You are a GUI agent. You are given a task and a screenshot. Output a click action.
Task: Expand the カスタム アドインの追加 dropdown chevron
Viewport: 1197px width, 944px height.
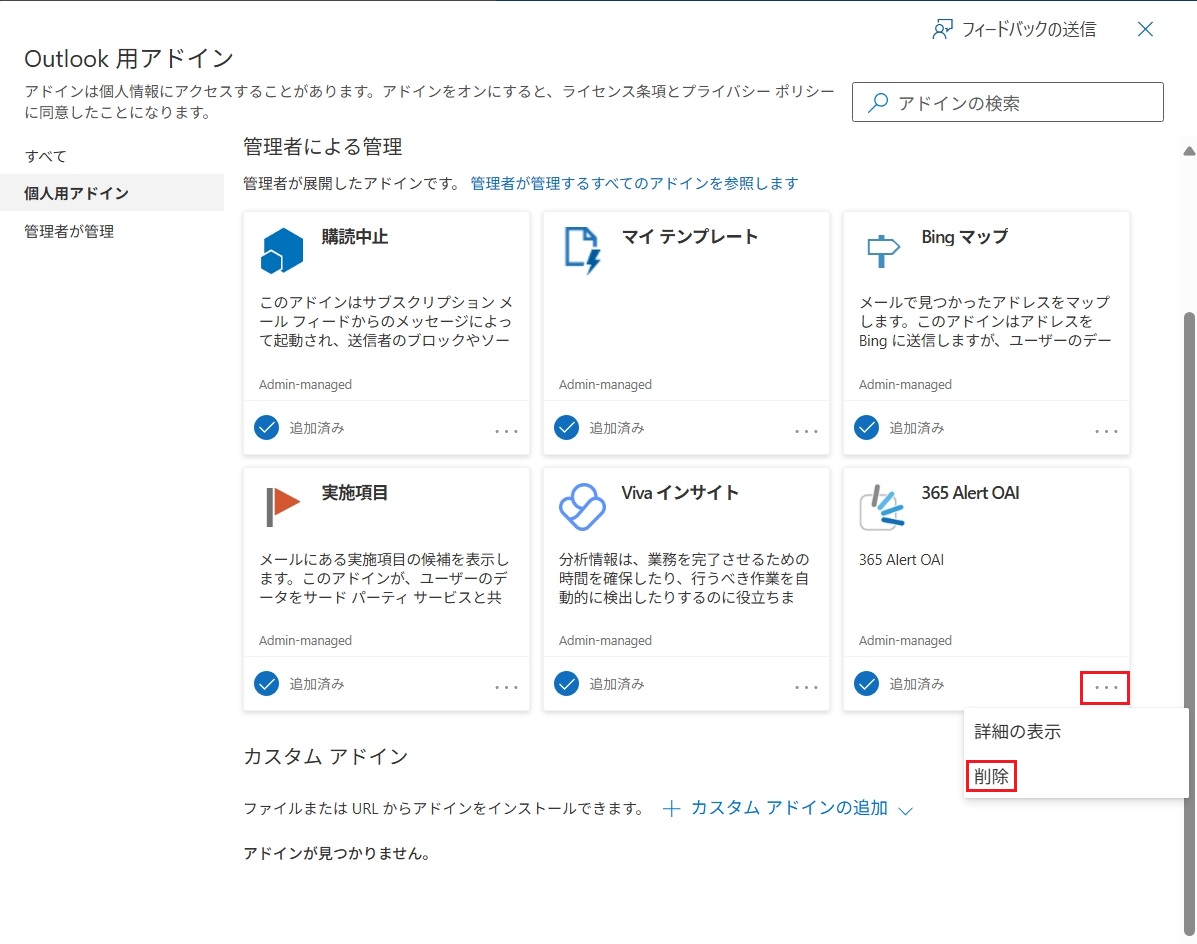906,810
